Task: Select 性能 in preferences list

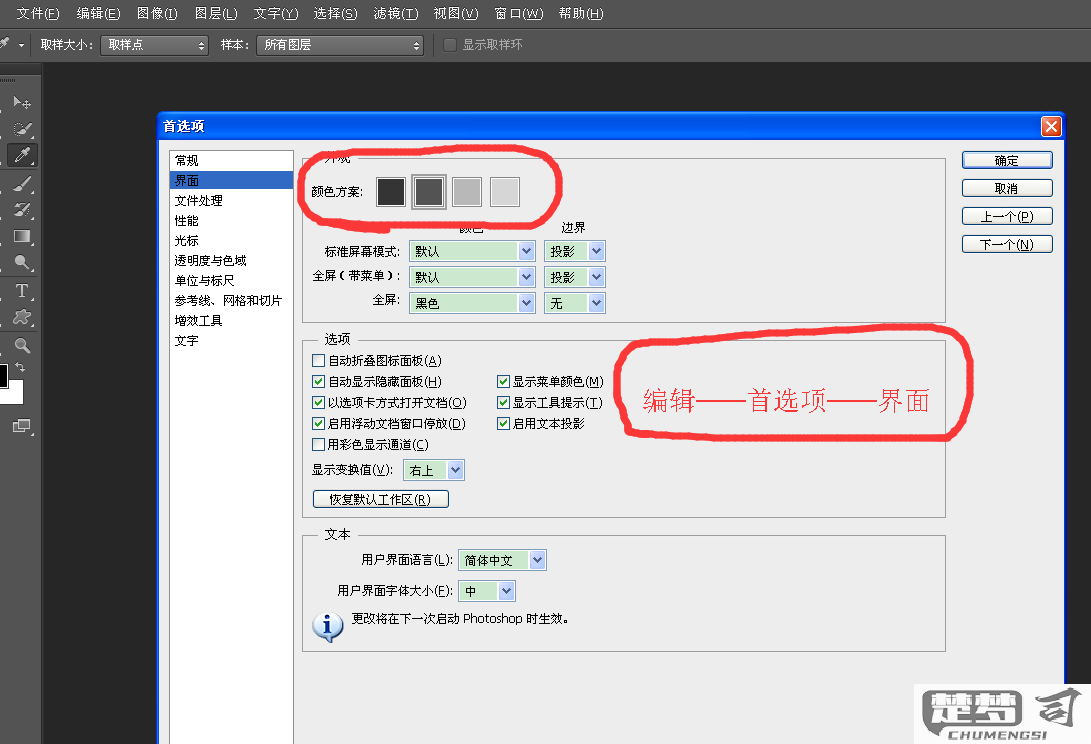Action: pos(231,221)
